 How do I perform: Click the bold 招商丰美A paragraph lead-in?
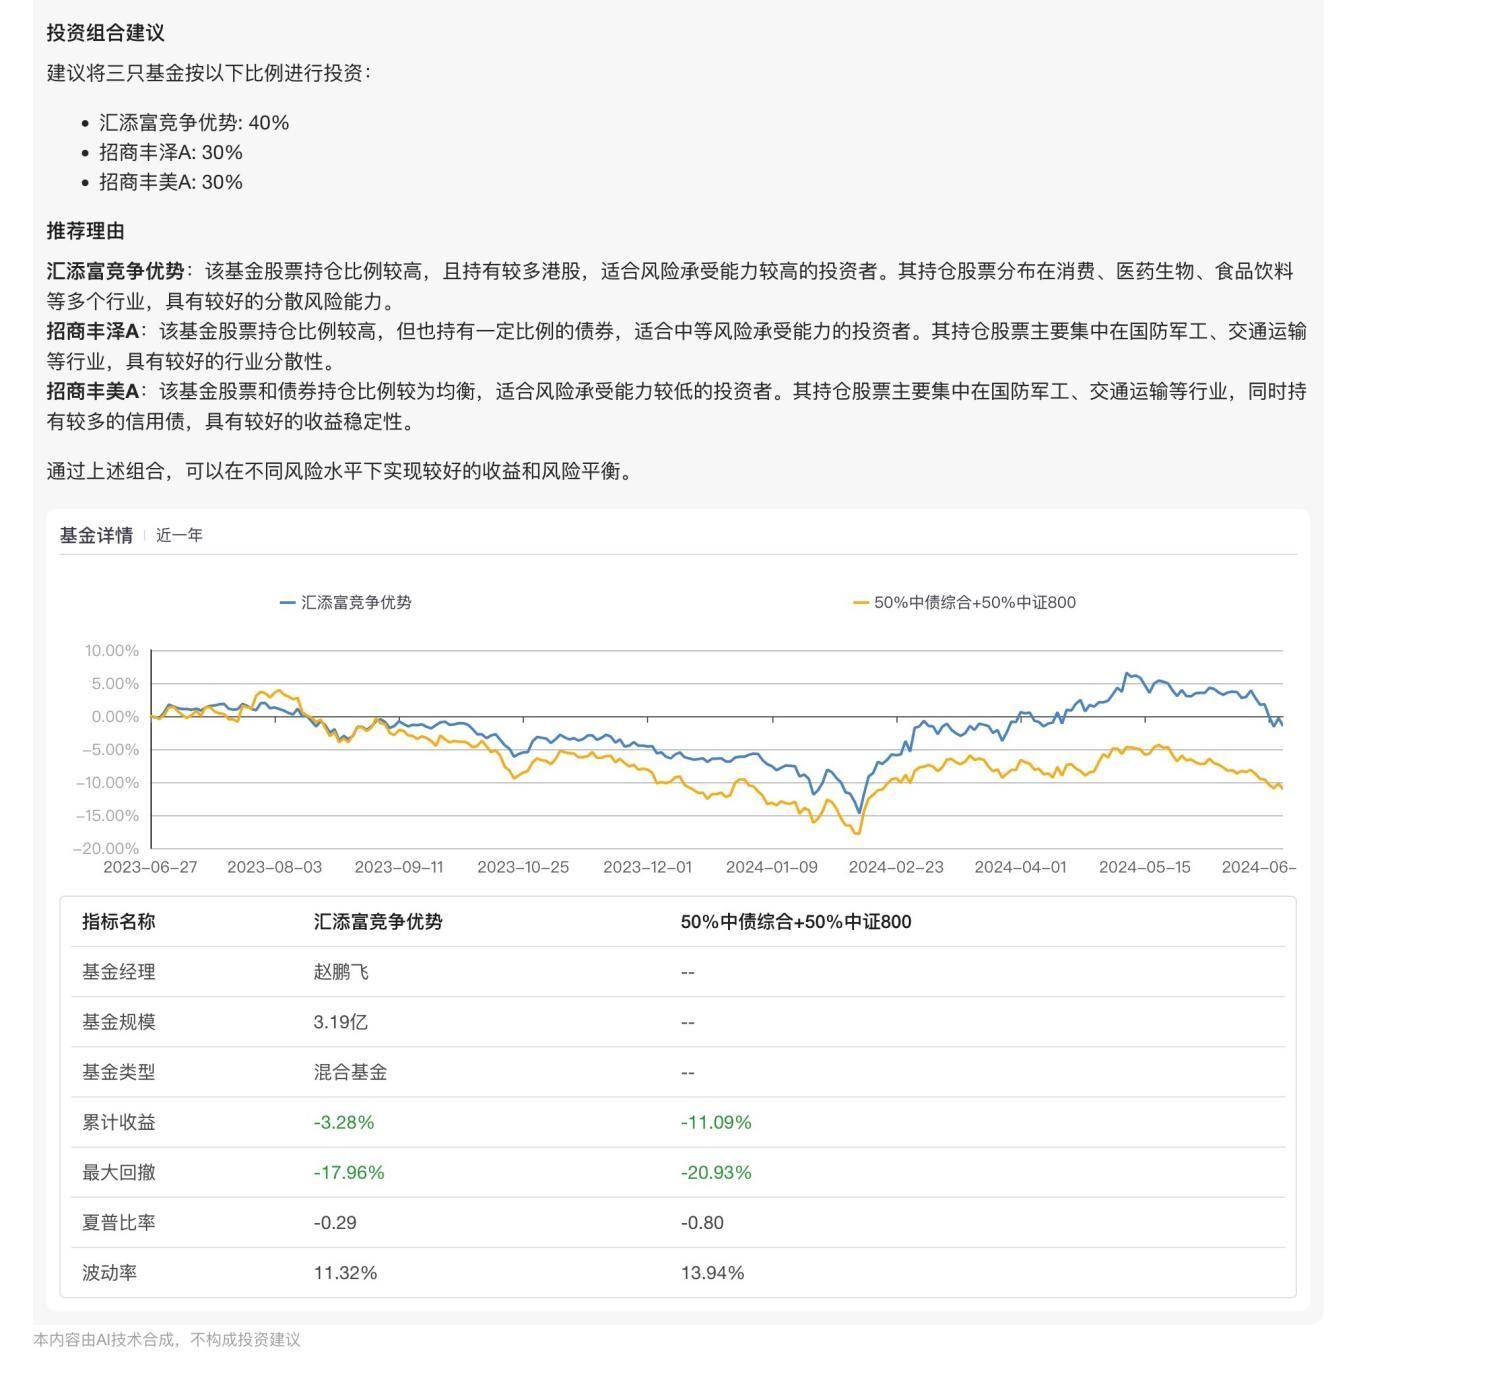[93, 391]
